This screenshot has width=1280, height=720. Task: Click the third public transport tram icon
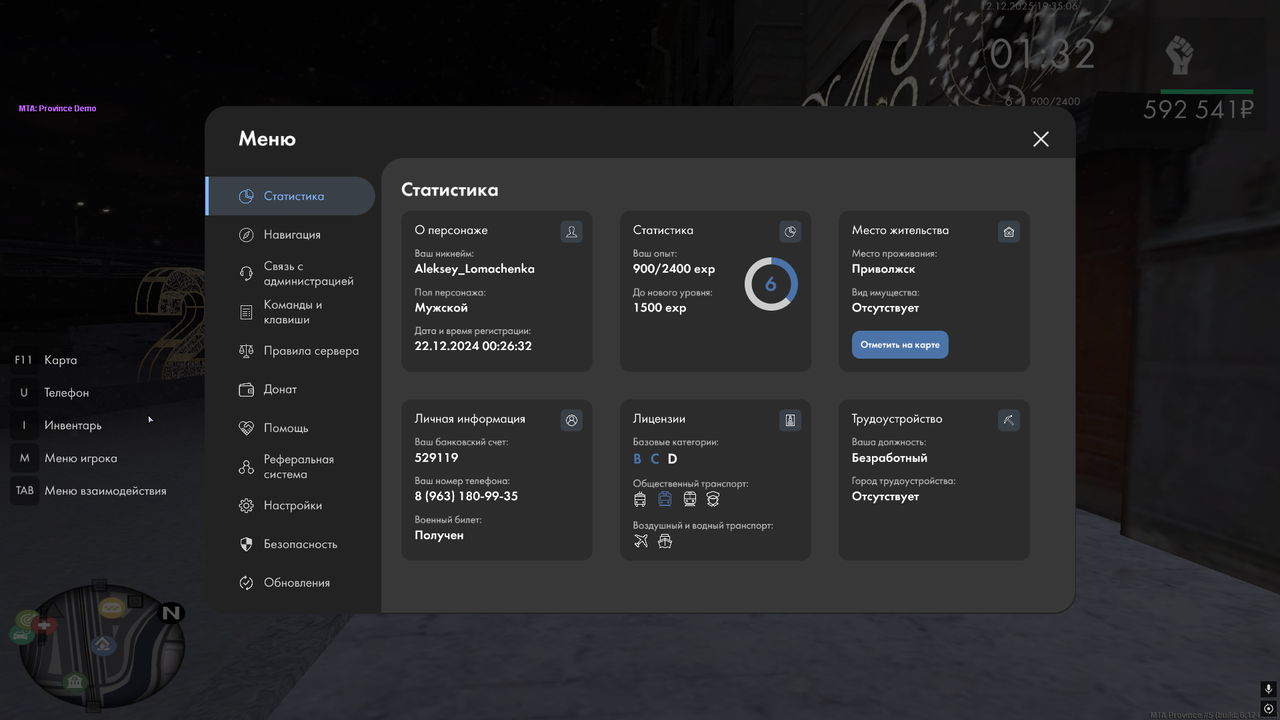(x=690, y=499)
